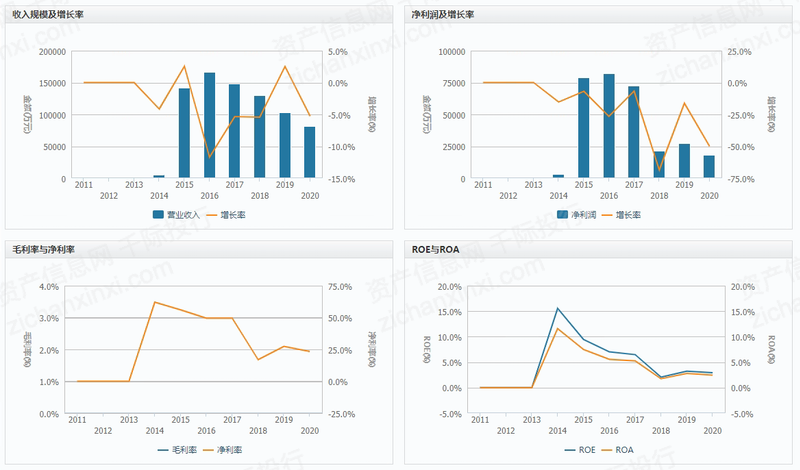Toggle 净利润 legend item in profit chart

(x=577, y=215)
